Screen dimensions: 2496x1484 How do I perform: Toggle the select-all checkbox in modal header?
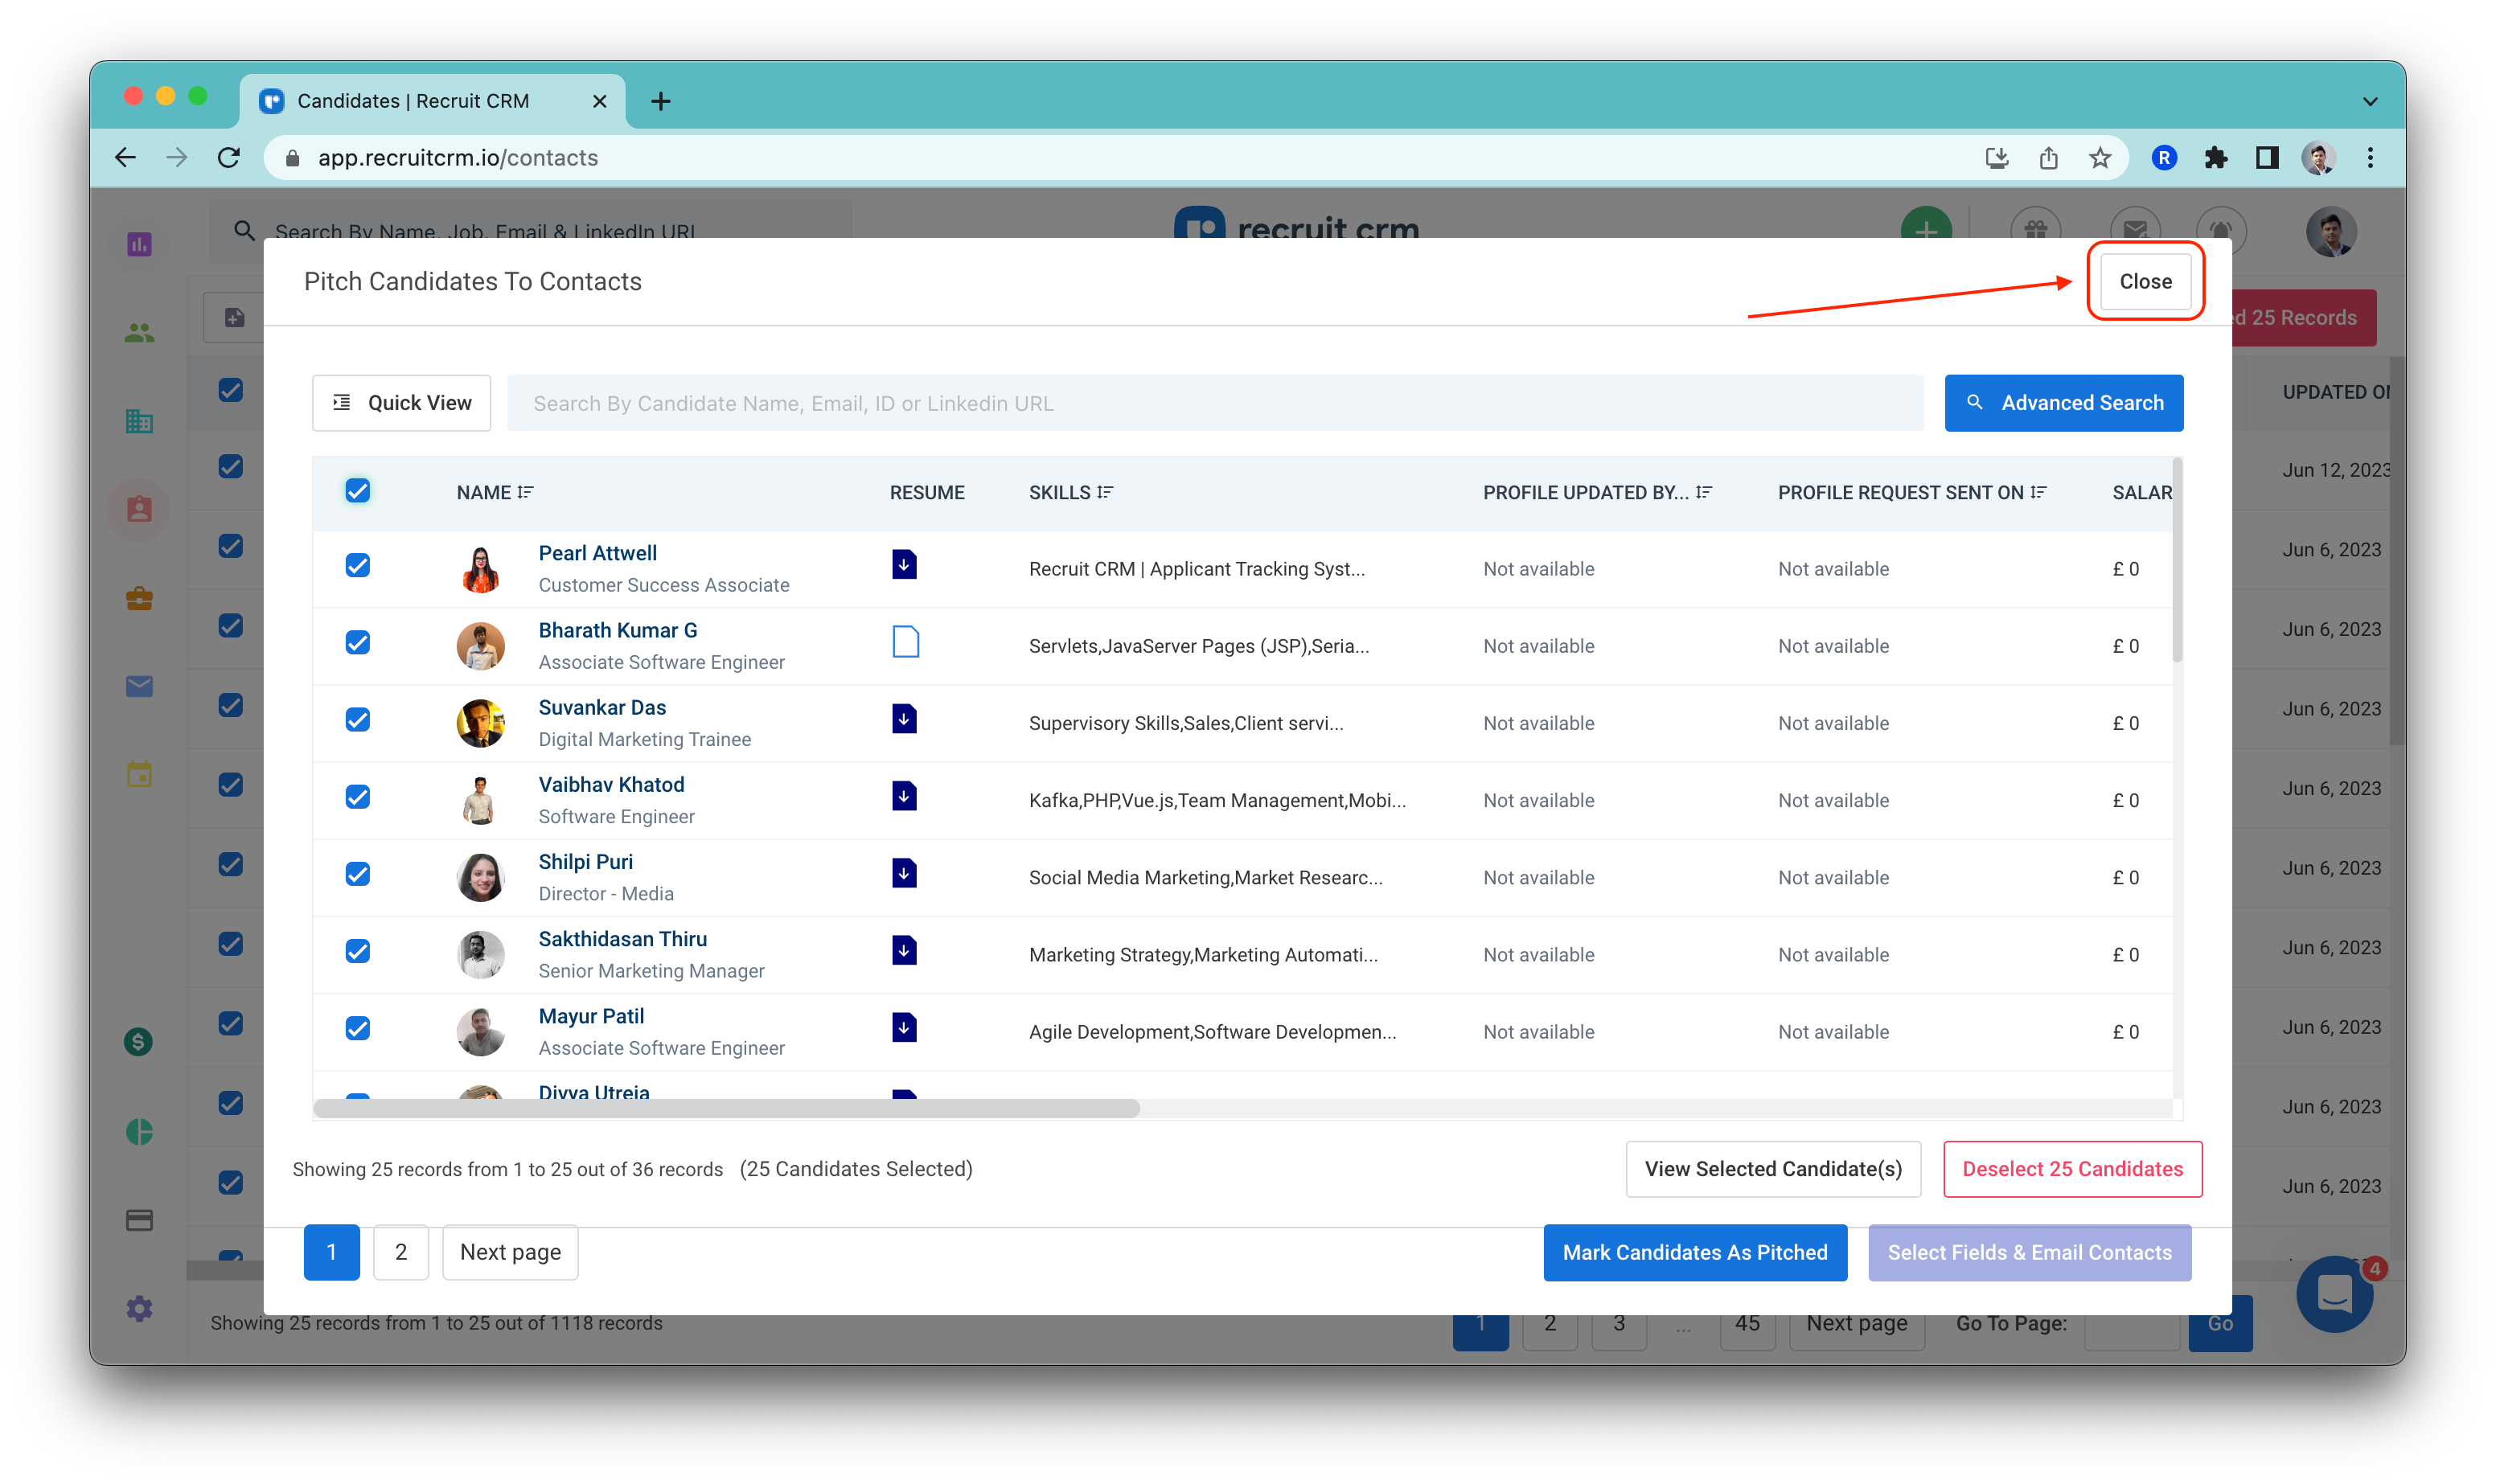(357, 491)
